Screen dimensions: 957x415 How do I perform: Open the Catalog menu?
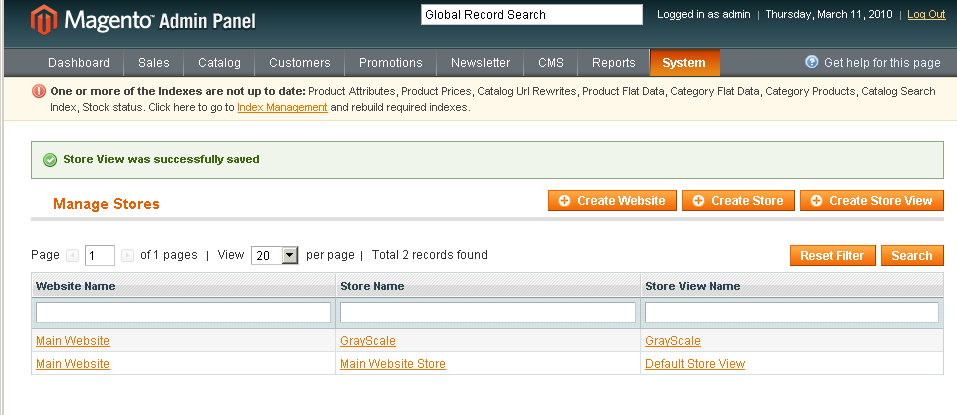[219, 63]
